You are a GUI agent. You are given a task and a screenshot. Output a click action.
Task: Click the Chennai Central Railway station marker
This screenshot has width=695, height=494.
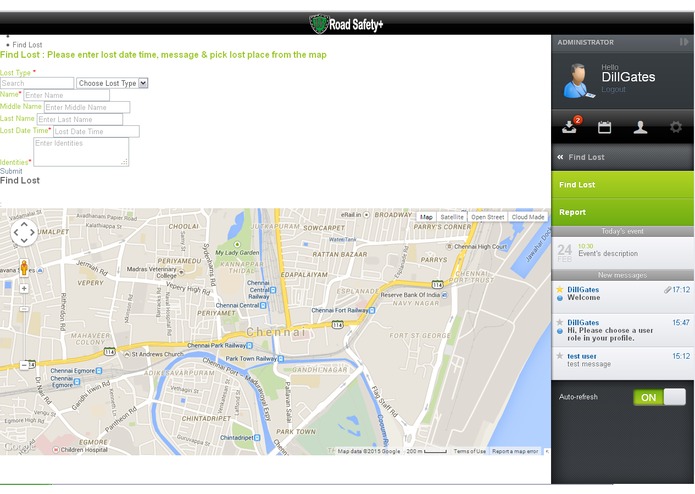[273, 290]
